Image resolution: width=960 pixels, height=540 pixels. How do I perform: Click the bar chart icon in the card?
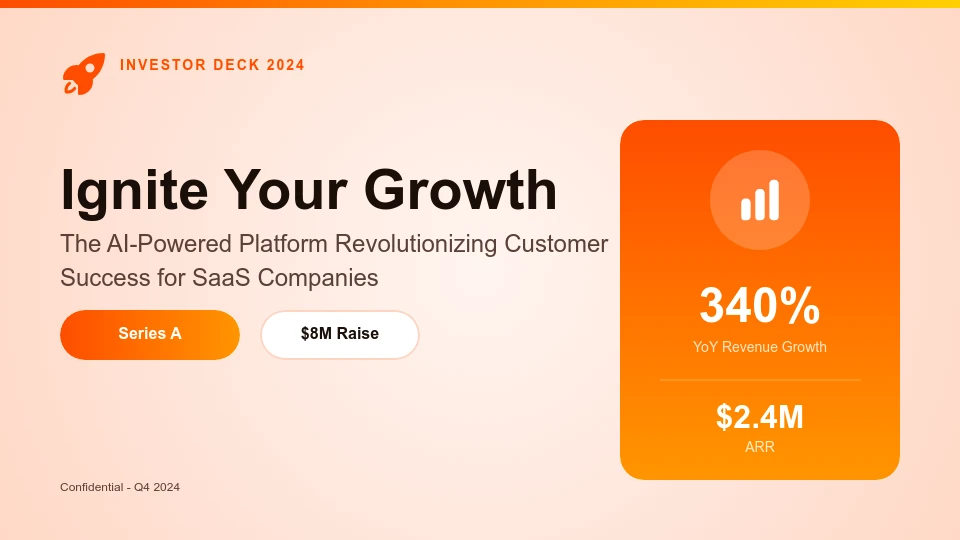[x=760, y=200]
